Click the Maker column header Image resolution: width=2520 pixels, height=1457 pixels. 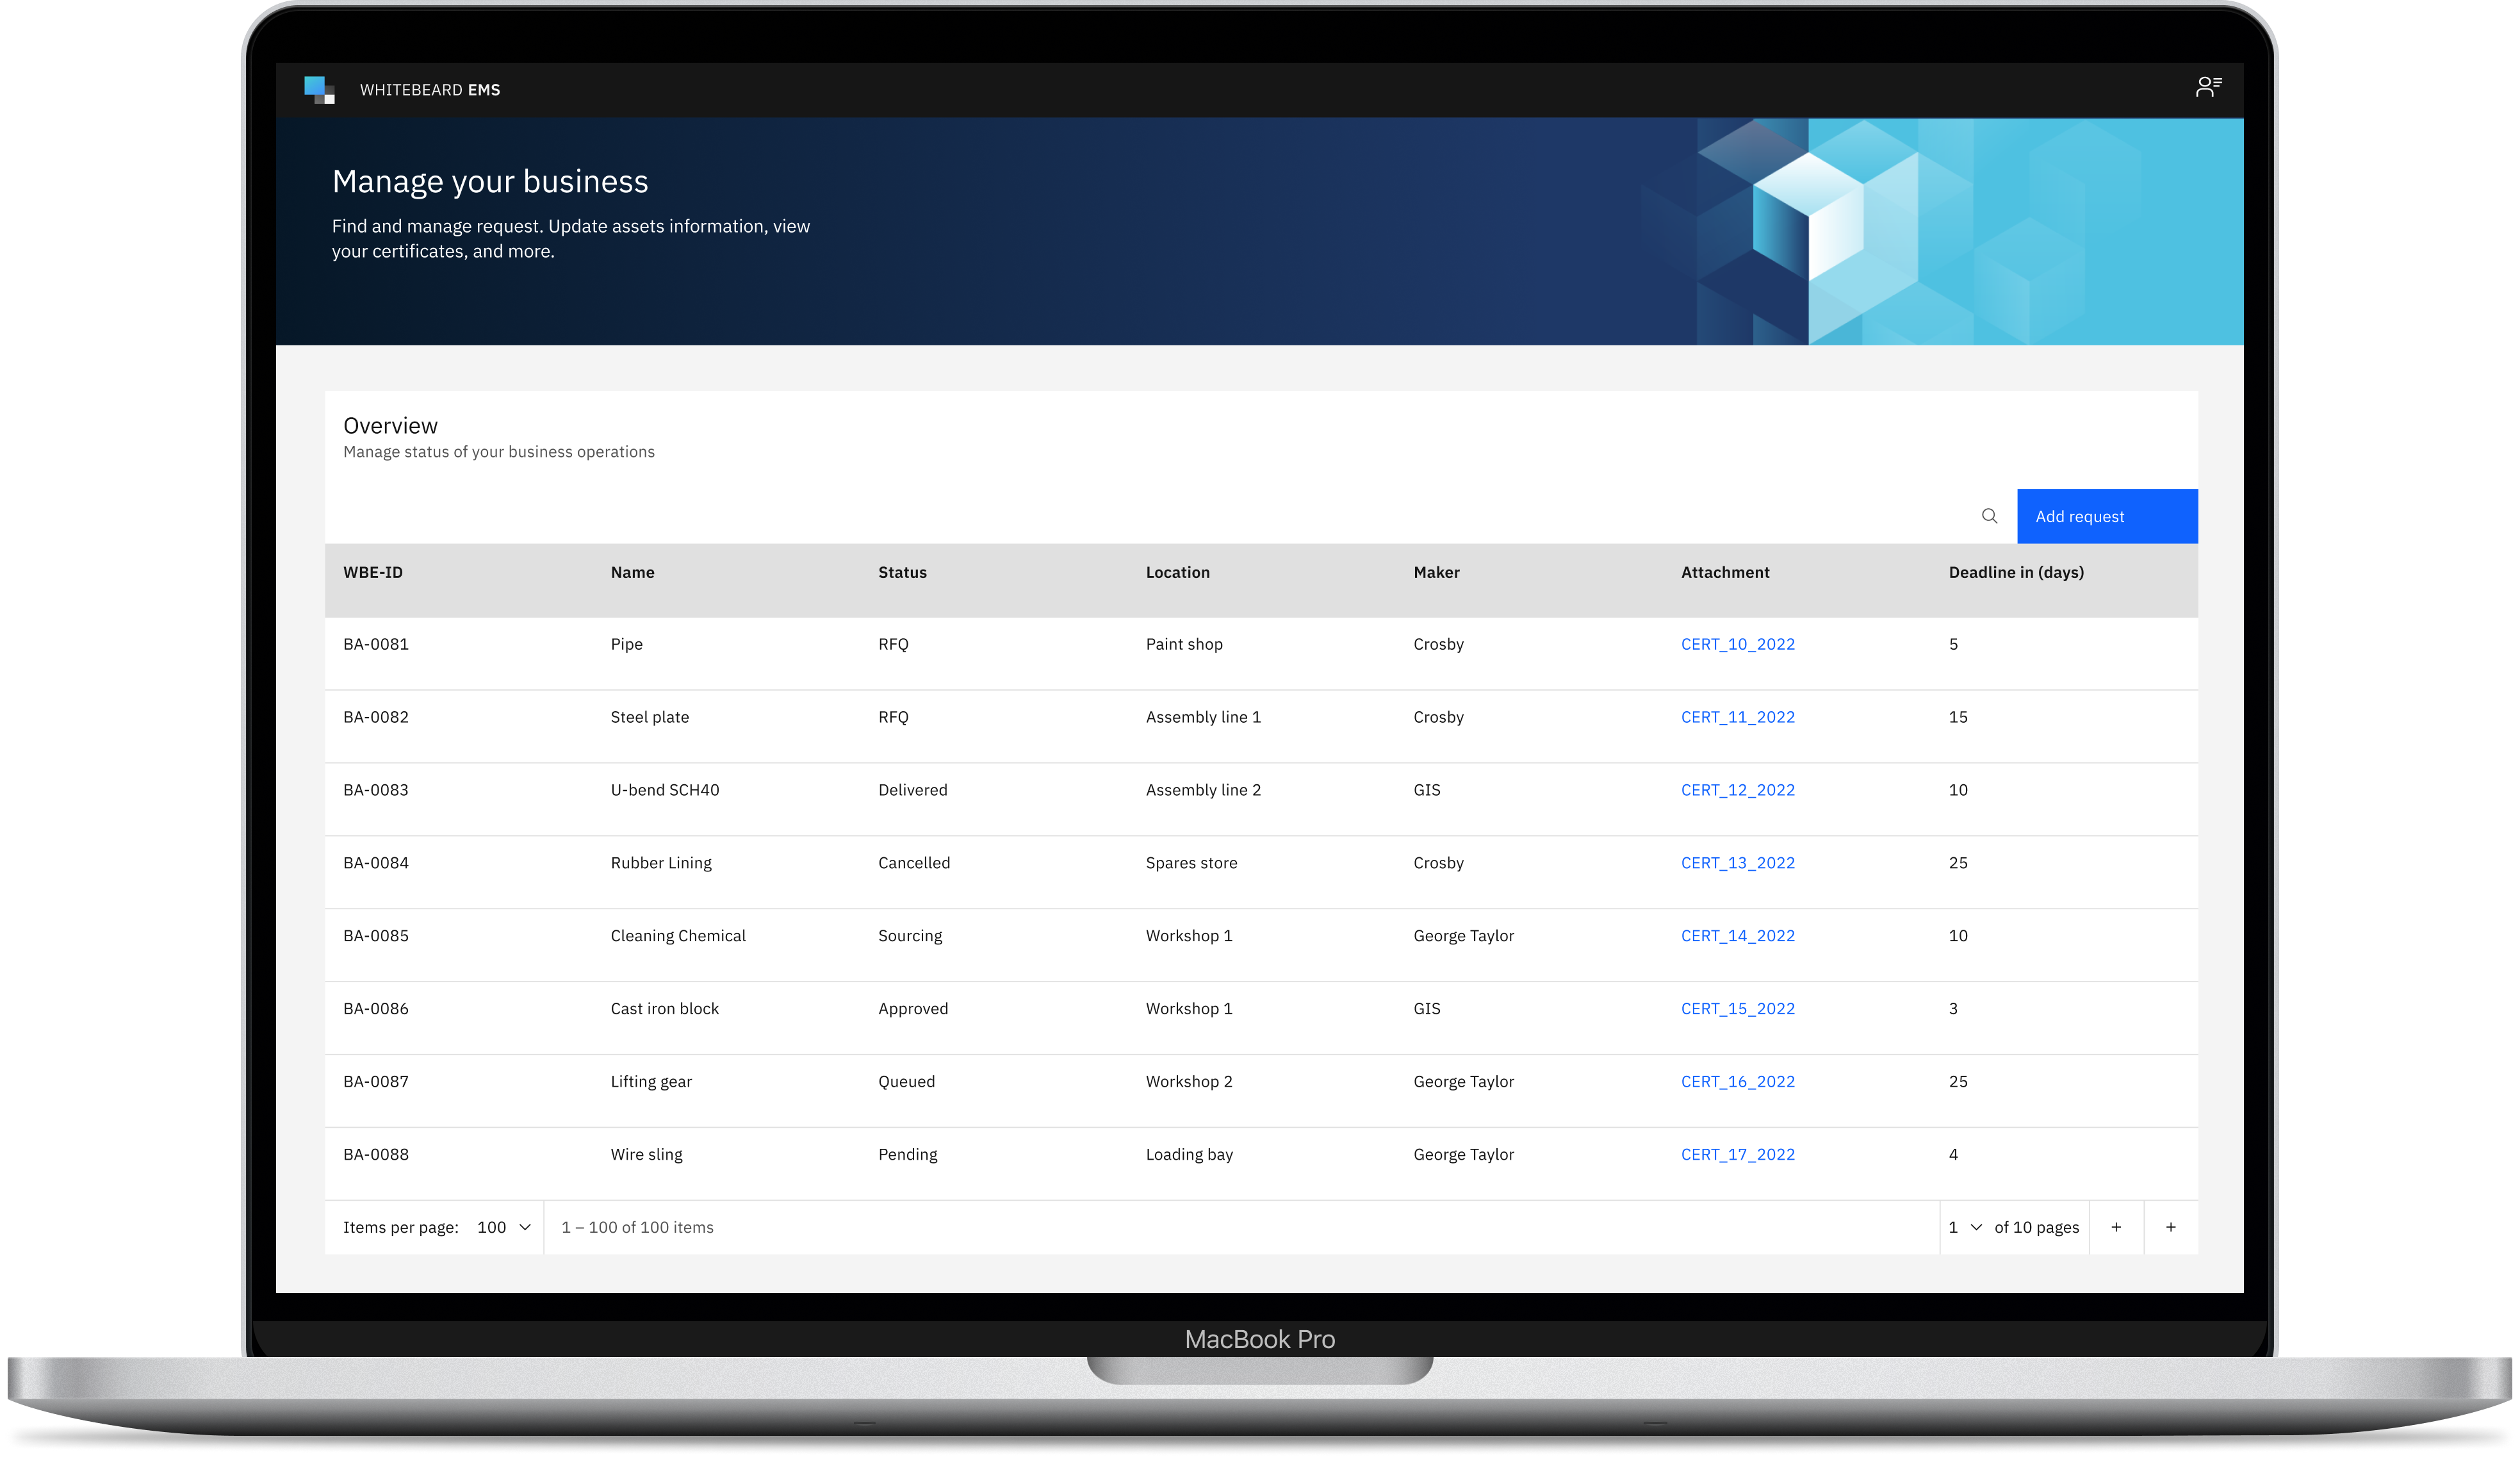point(1436,572)
